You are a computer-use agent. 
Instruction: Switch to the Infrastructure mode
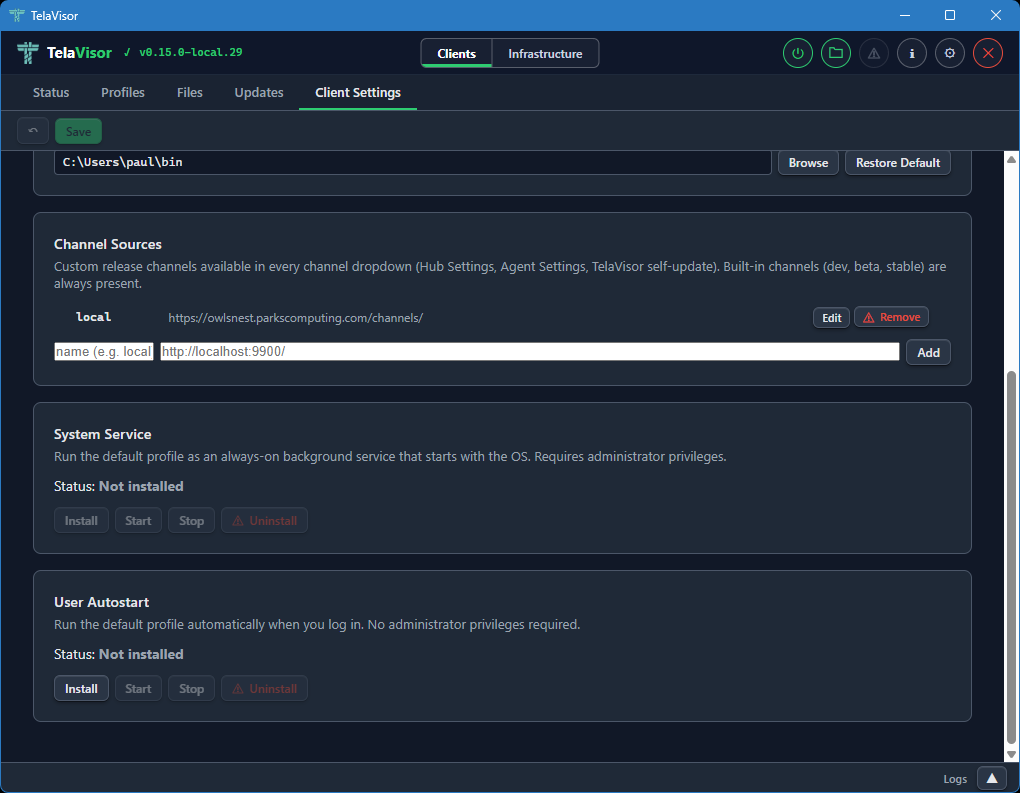545,53
